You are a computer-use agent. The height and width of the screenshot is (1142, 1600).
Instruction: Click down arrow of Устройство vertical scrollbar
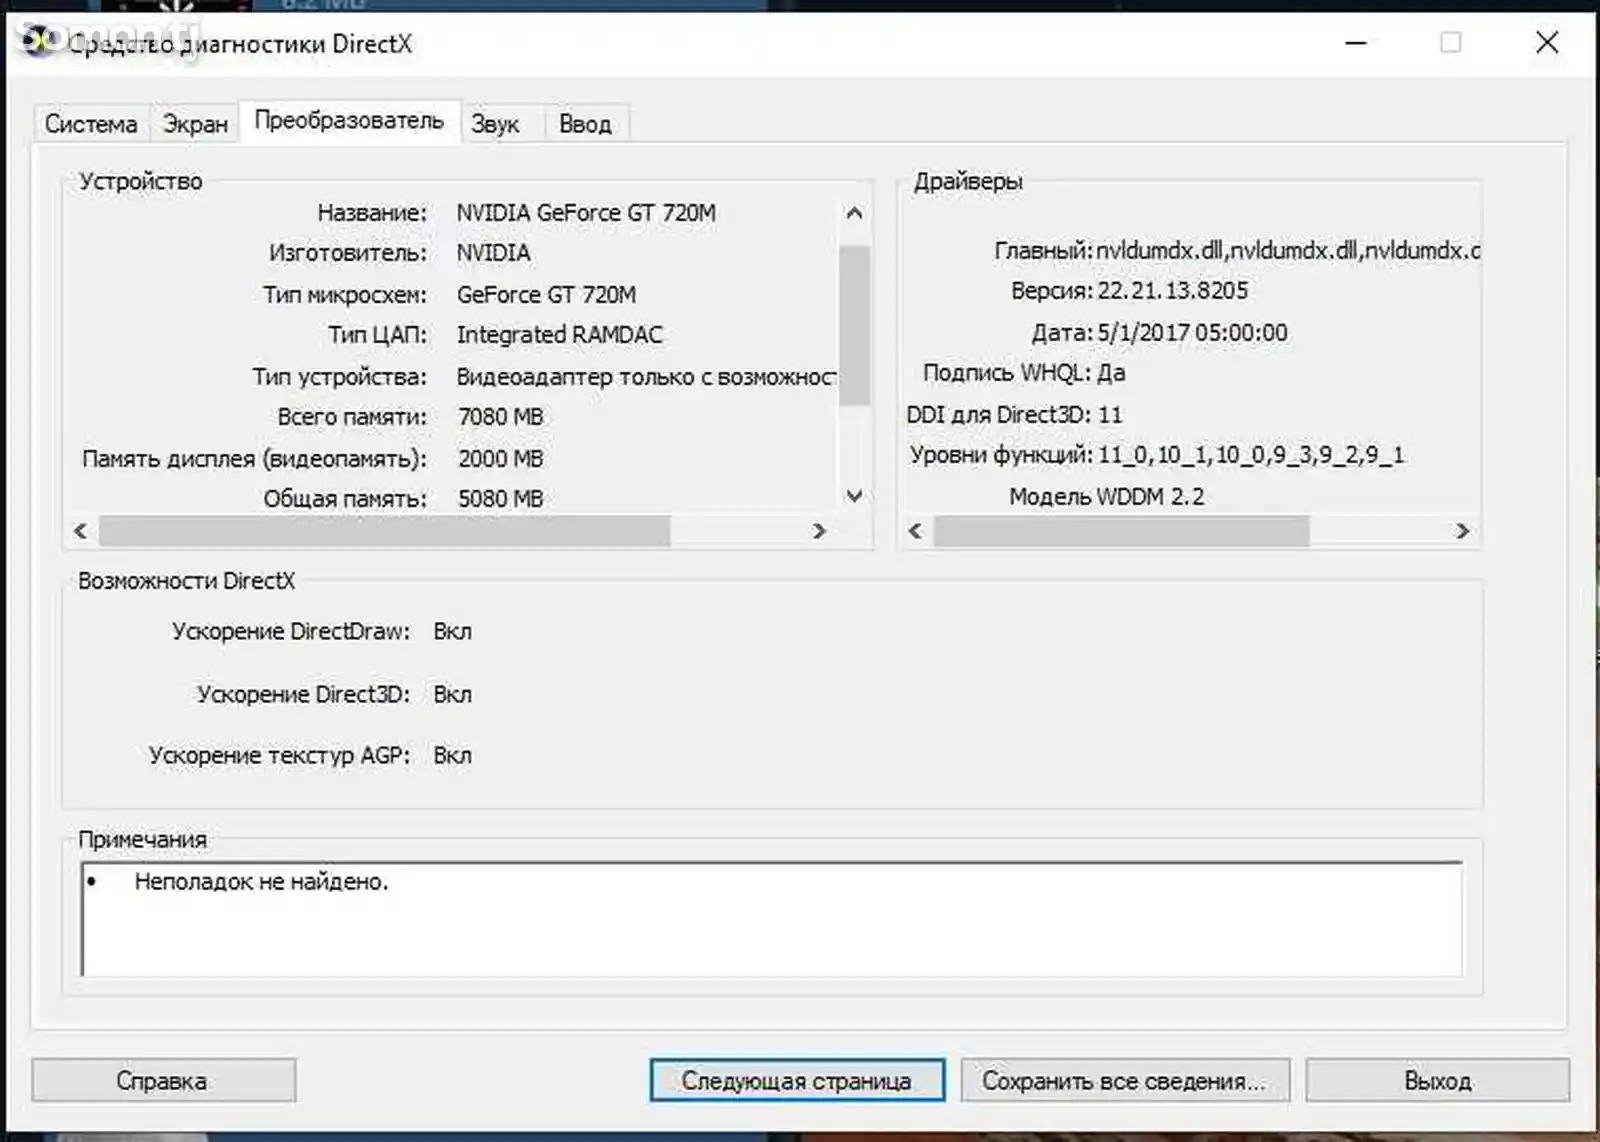854,495
